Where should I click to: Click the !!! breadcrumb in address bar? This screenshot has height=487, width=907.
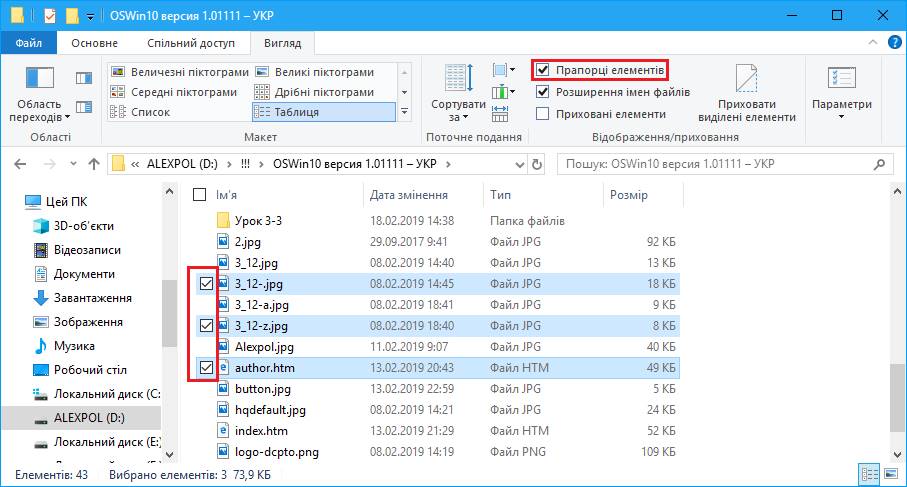click(x=245, y=164)
